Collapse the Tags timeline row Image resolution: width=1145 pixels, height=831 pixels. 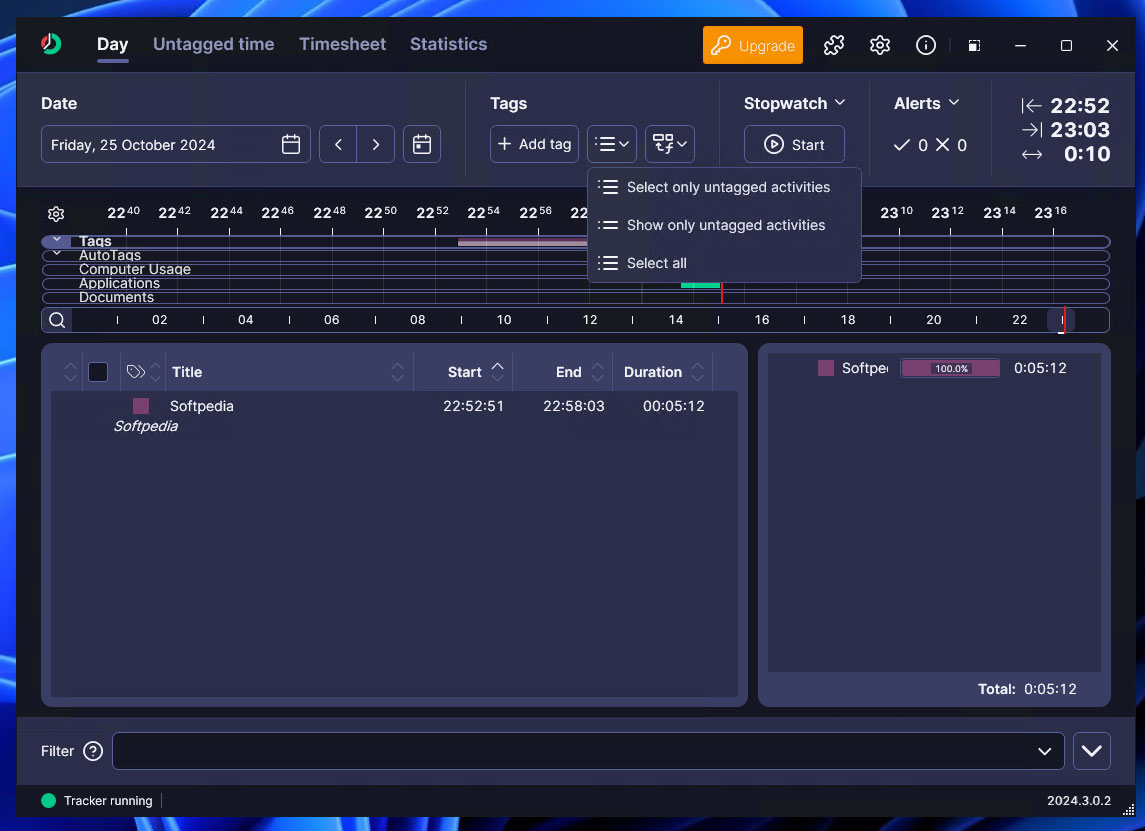coord(57,241)
